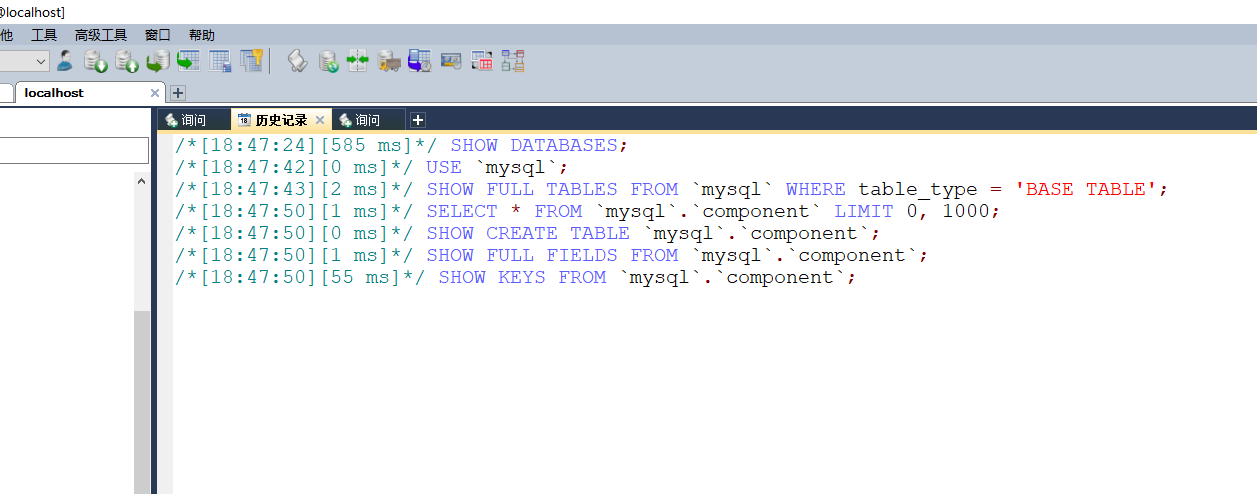Click the SELECT * FROM `mysql`.`component` line
Viewport: 1257px width, 494px height.
point(588,211)
